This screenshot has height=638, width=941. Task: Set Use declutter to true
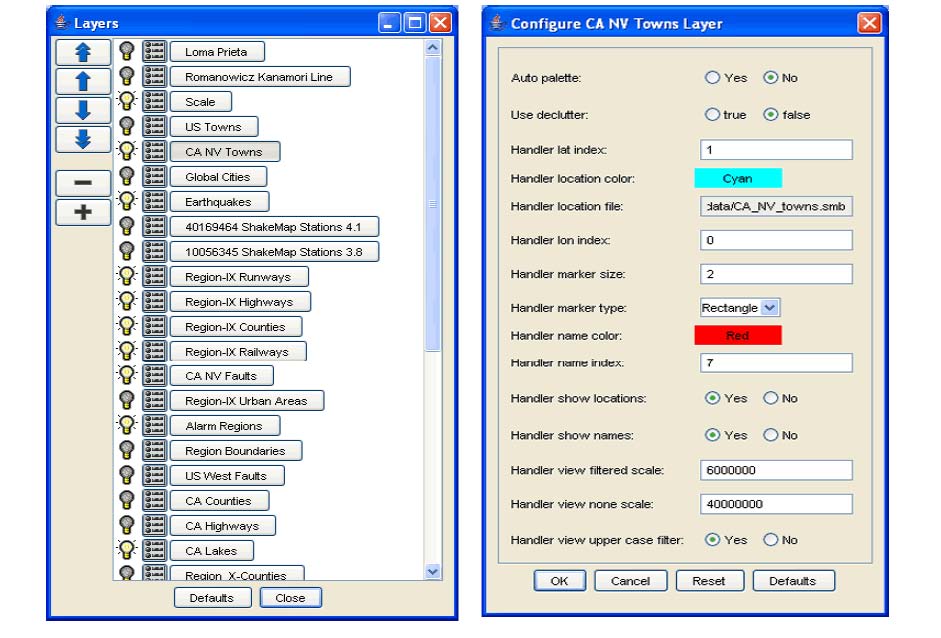[x=712, y=114]
